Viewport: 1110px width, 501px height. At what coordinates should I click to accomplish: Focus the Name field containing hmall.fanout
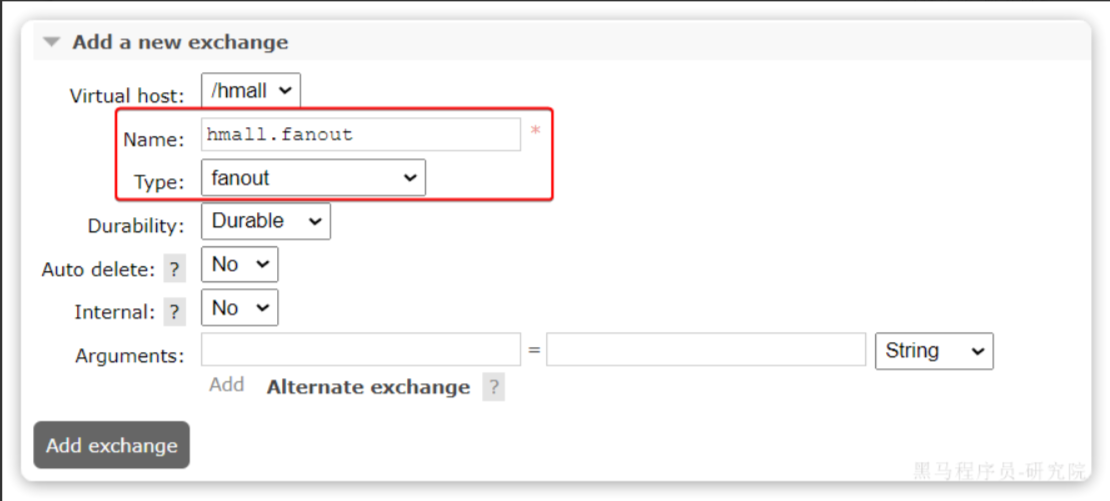pyautogui.click(x=360, y=134)
